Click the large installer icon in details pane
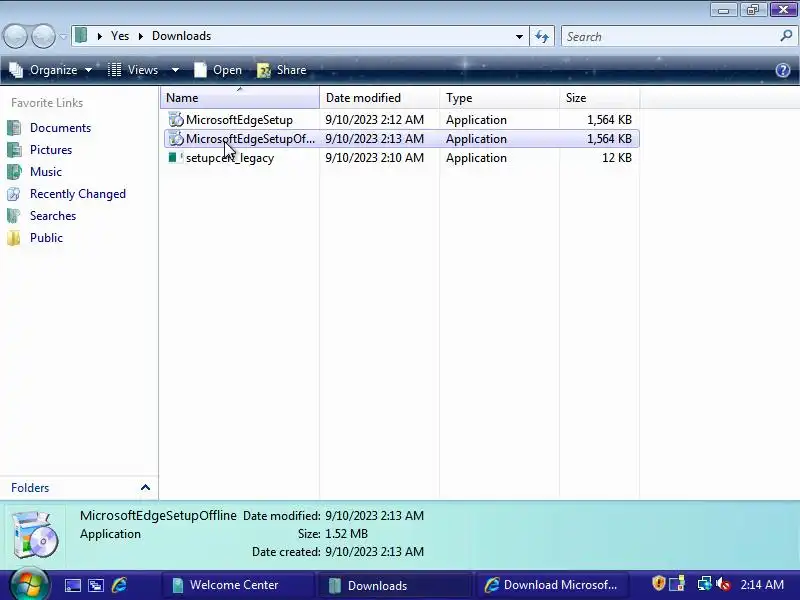Viewport: 800px width, 600px height. [34, 534]
